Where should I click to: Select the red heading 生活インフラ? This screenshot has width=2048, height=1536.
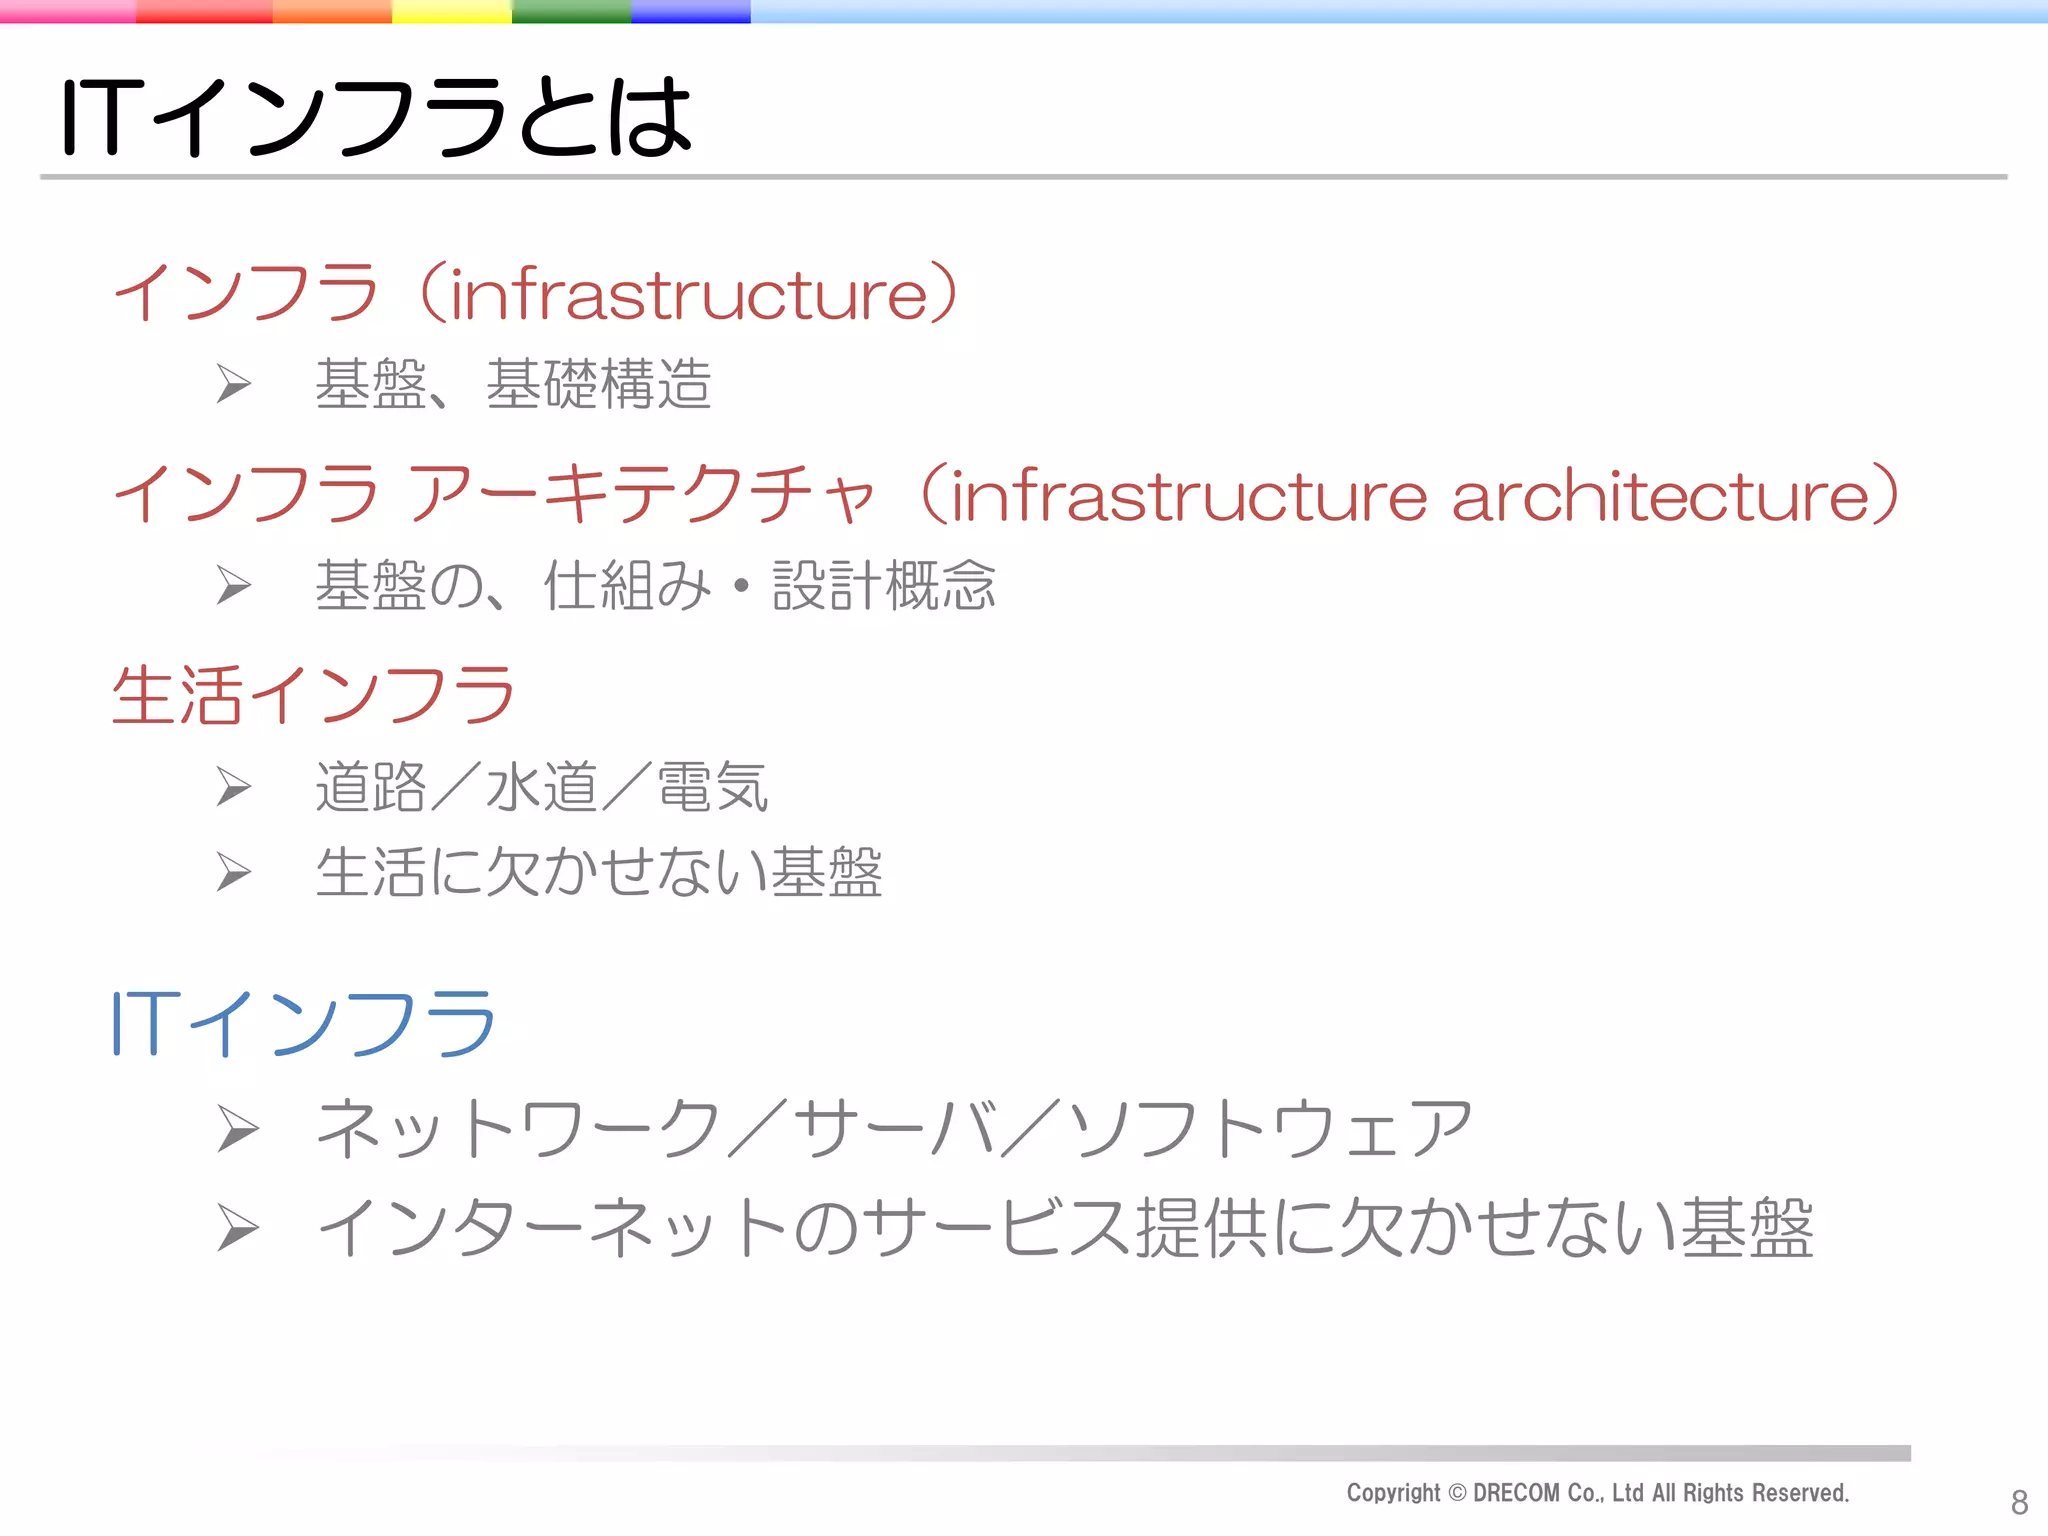click(x=314, y=694)
